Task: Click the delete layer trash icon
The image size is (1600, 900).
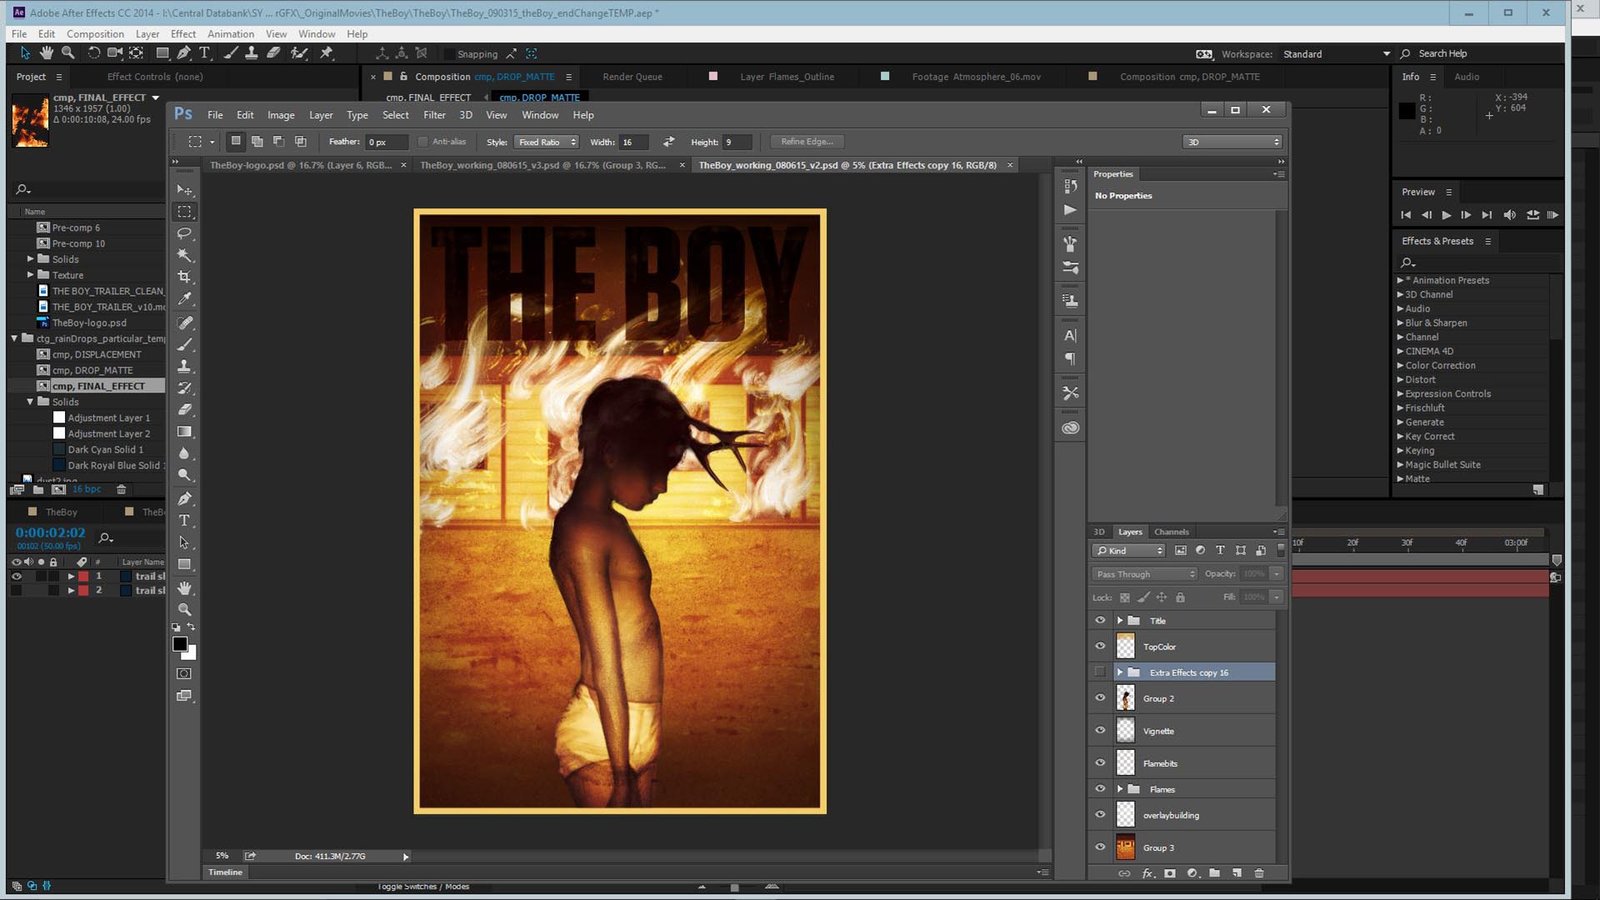Action: 1259,873
